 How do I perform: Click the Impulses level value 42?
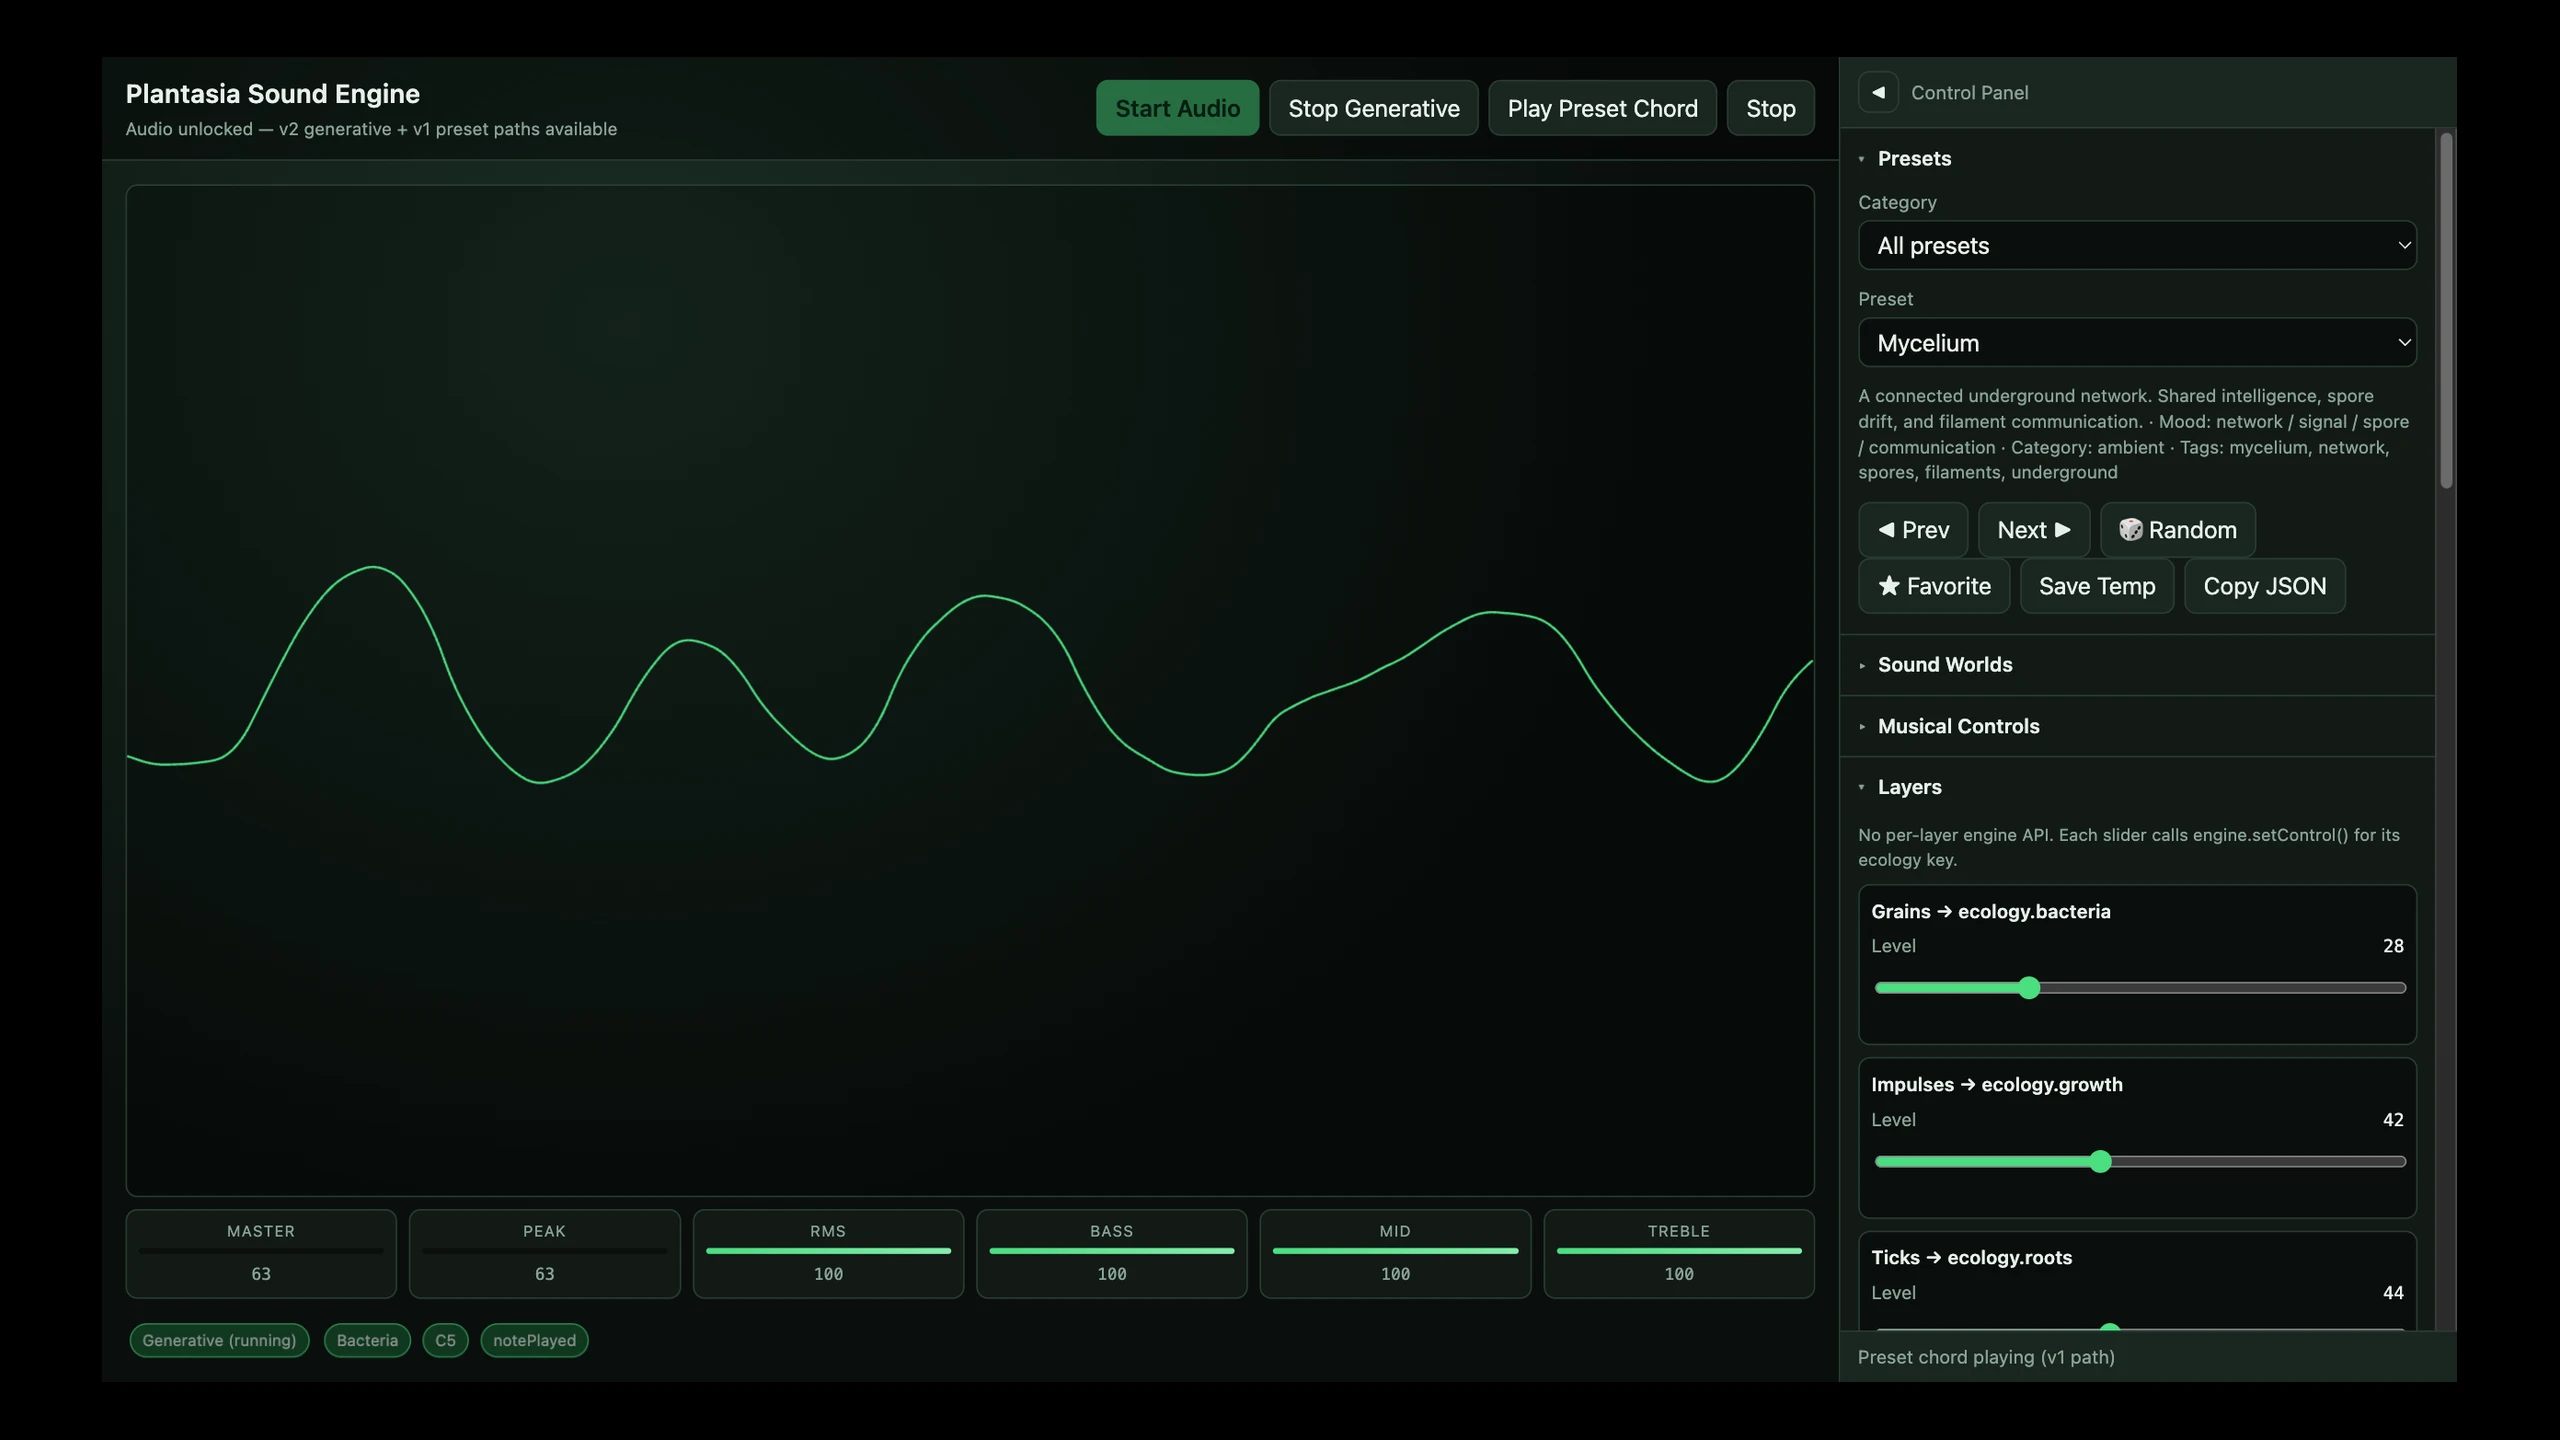[2393, 1120]
